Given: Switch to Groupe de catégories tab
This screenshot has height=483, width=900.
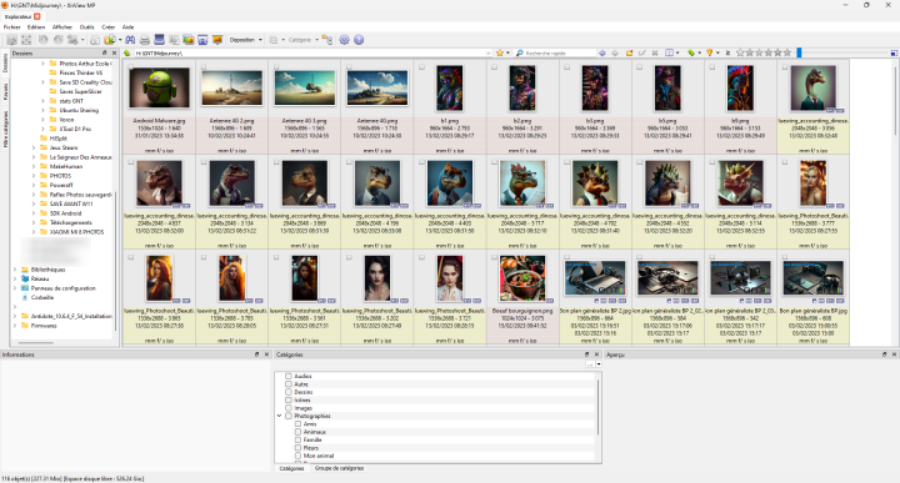Looking at the screenshot, I should (x=340, y=468).
